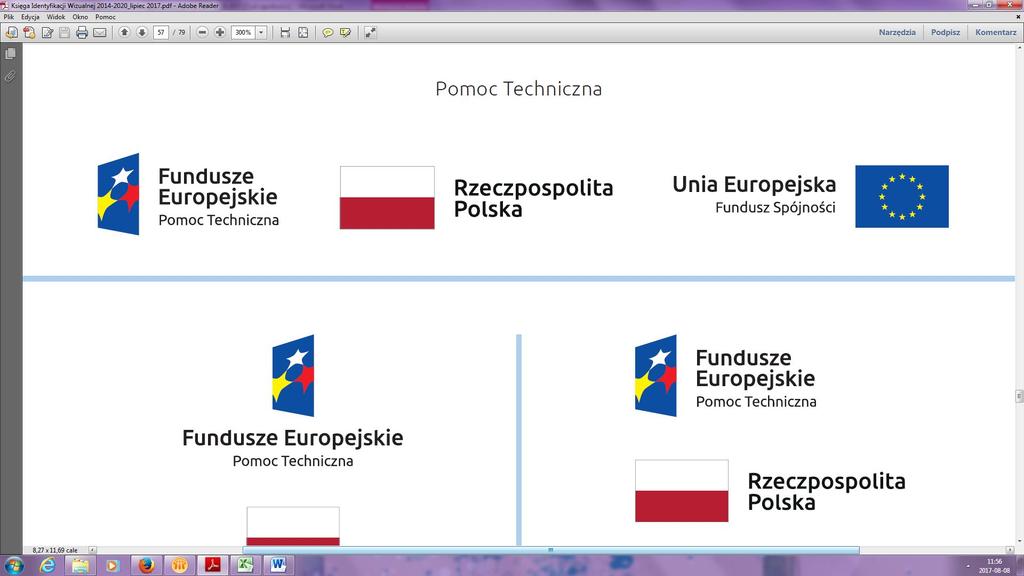Viewport: 1024px width, 576px height.
Task: Open Windows Media Player from taskbar
Action: click(x=113, y=566)
